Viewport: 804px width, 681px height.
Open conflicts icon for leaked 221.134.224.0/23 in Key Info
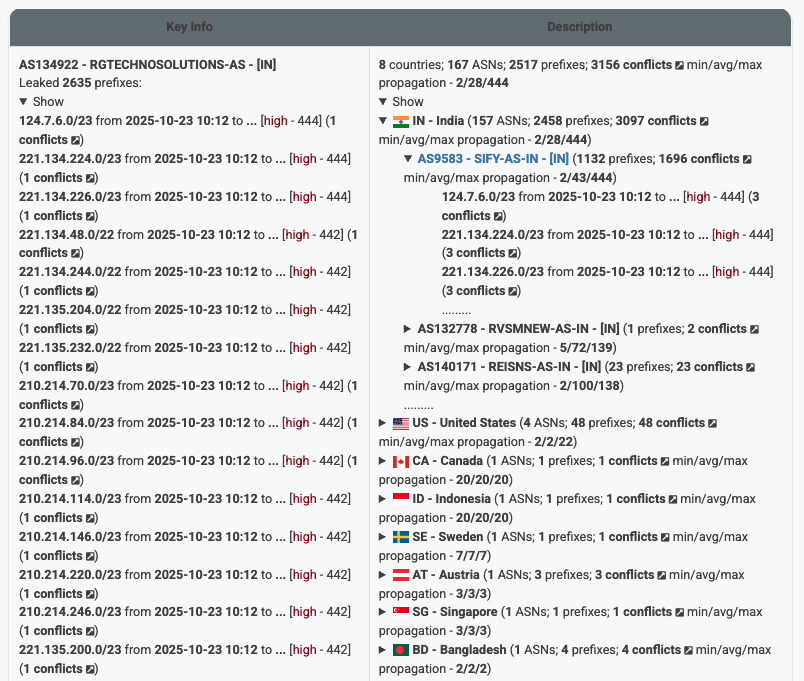click(x=90, y=178)
